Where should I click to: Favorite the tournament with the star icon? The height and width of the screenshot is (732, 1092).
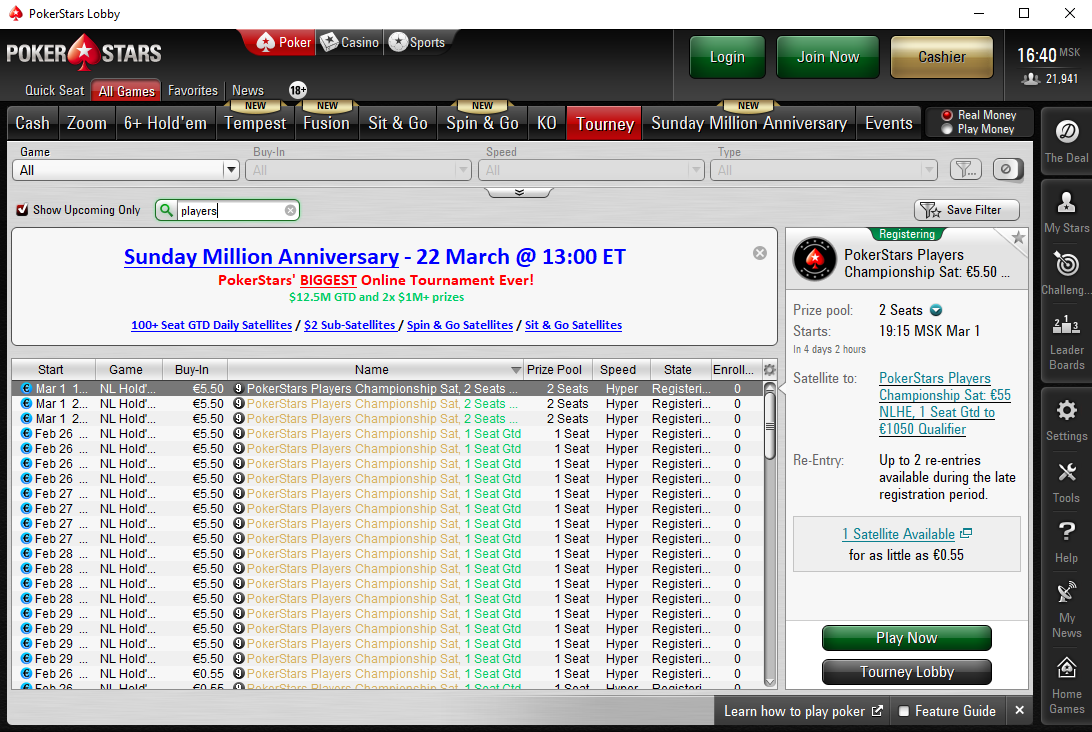tap(1018, 237)
